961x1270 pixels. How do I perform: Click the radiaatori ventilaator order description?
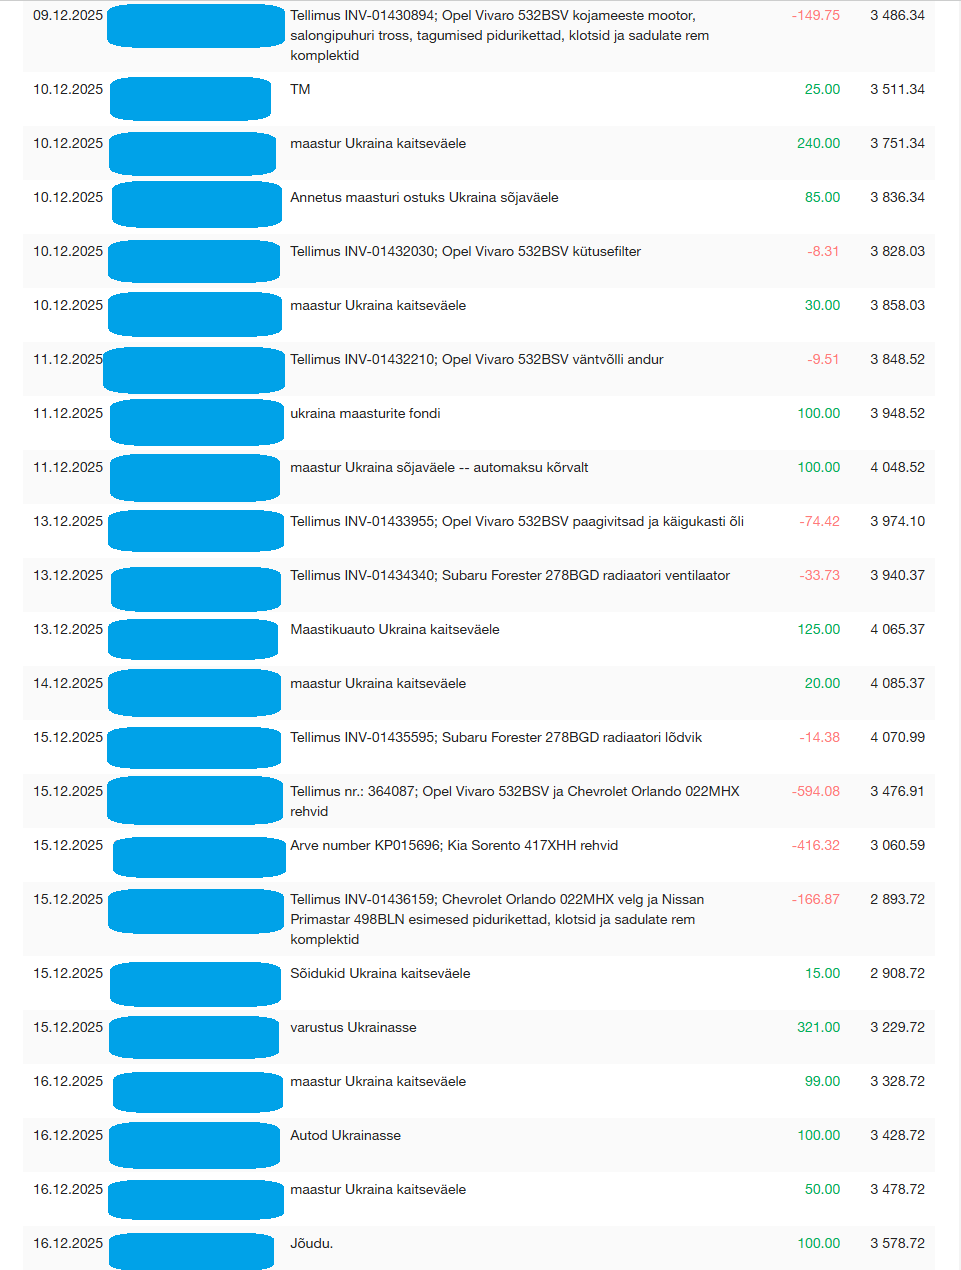point(510,576)
